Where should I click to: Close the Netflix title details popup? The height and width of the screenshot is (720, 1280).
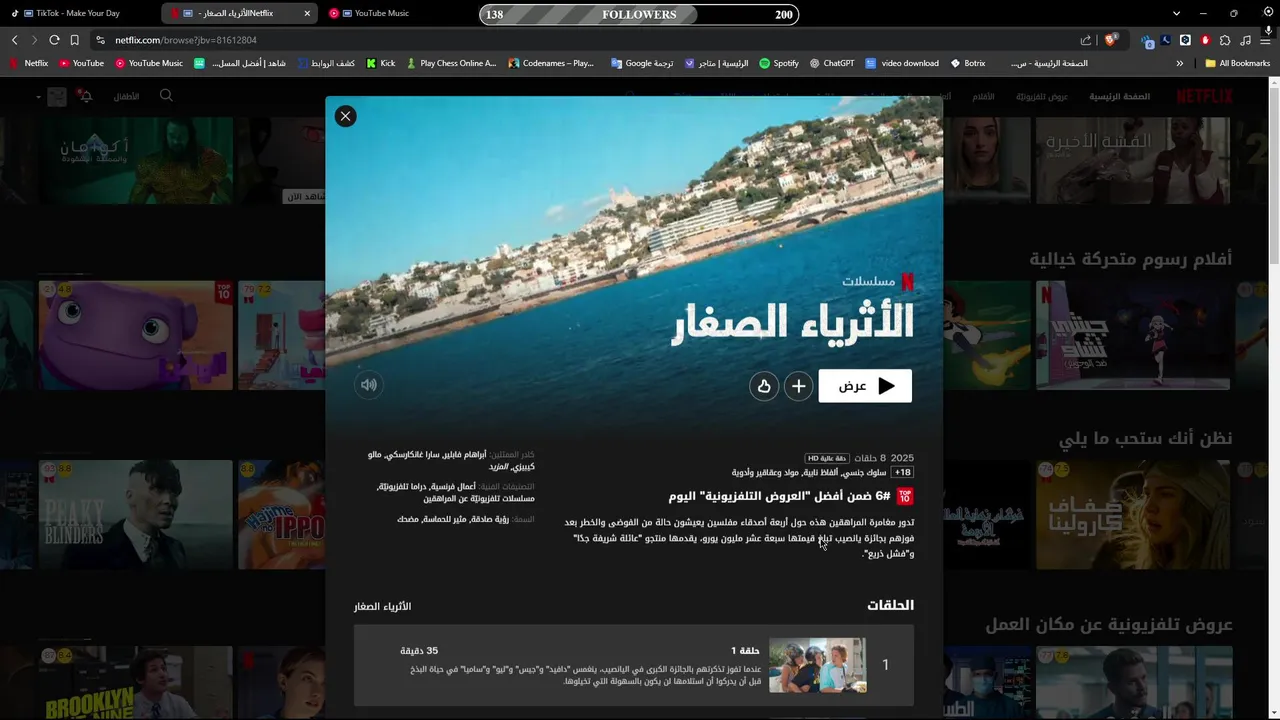pos(345,116)
